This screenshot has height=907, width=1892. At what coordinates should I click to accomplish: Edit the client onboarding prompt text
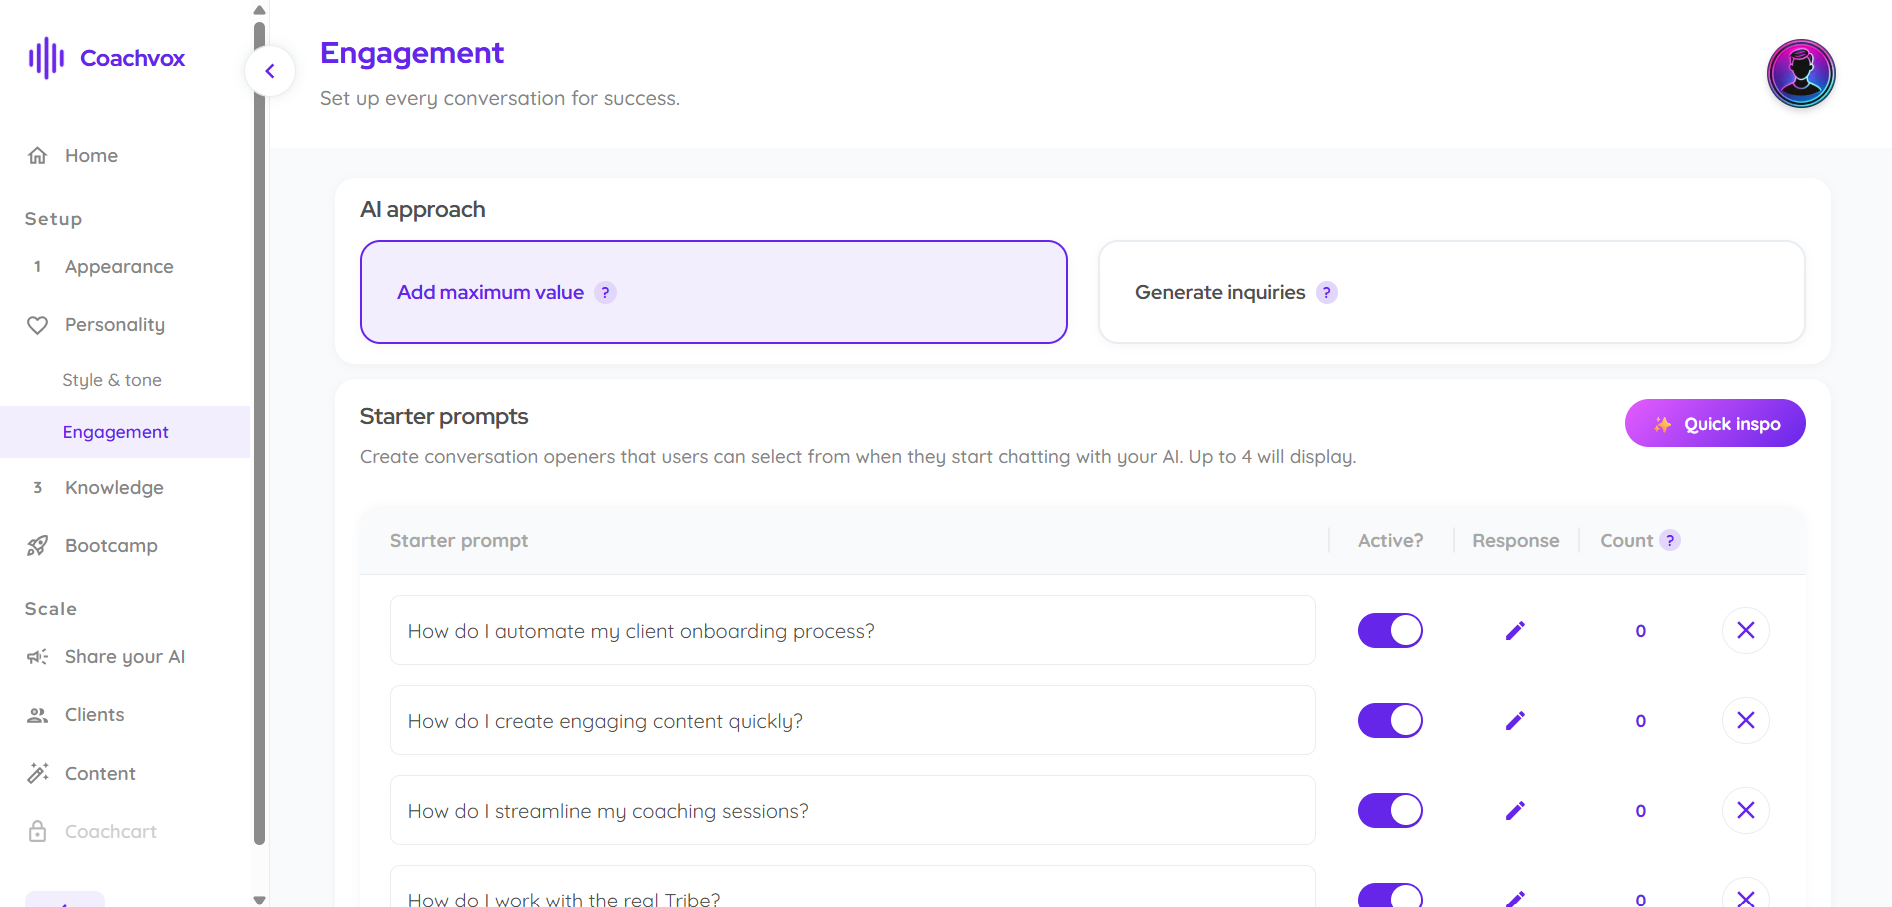853,631
